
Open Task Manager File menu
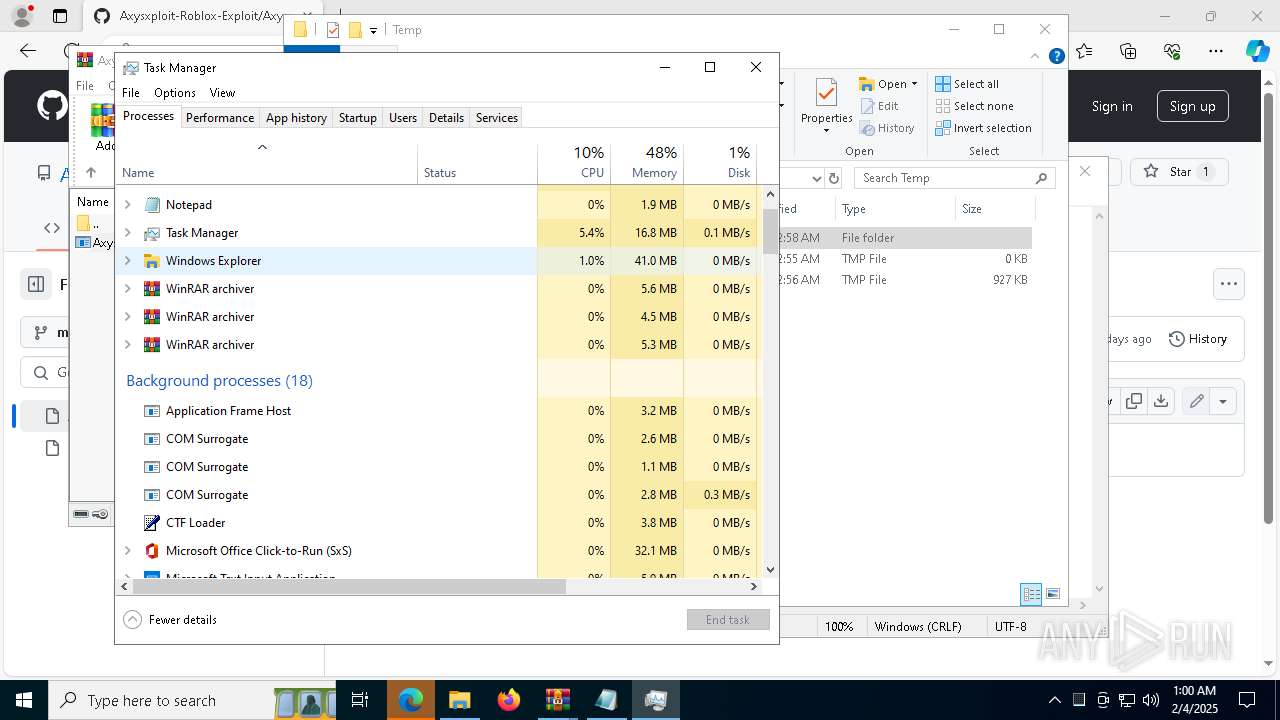click(x=131, y=92)
